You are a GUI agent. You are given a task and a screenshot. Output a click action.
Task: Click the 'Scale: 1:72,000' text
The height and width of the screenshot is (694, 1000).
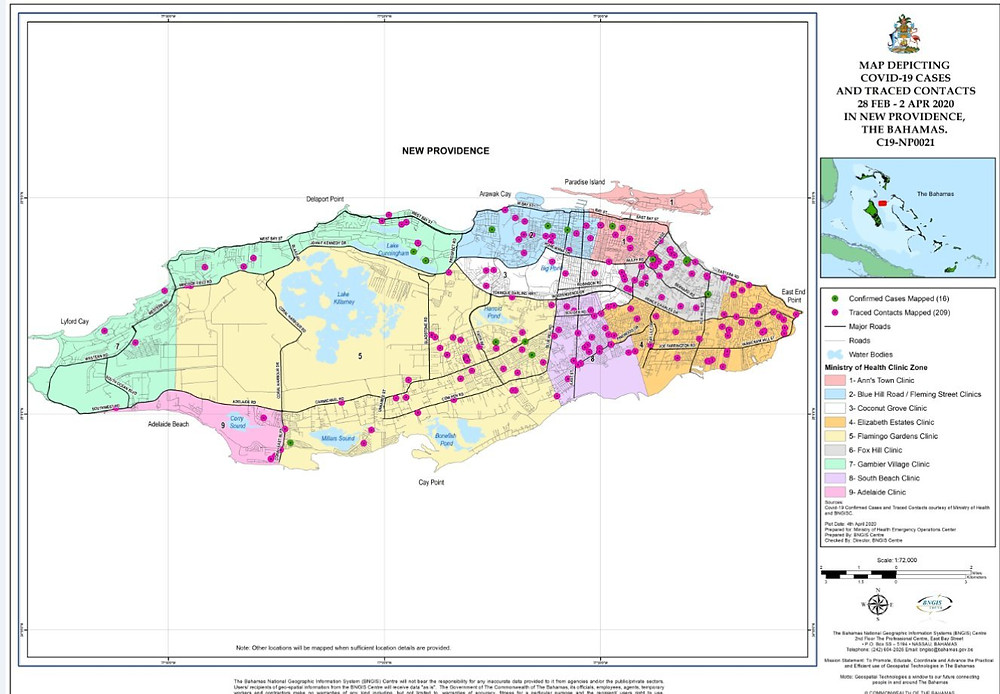coord(897,560)
